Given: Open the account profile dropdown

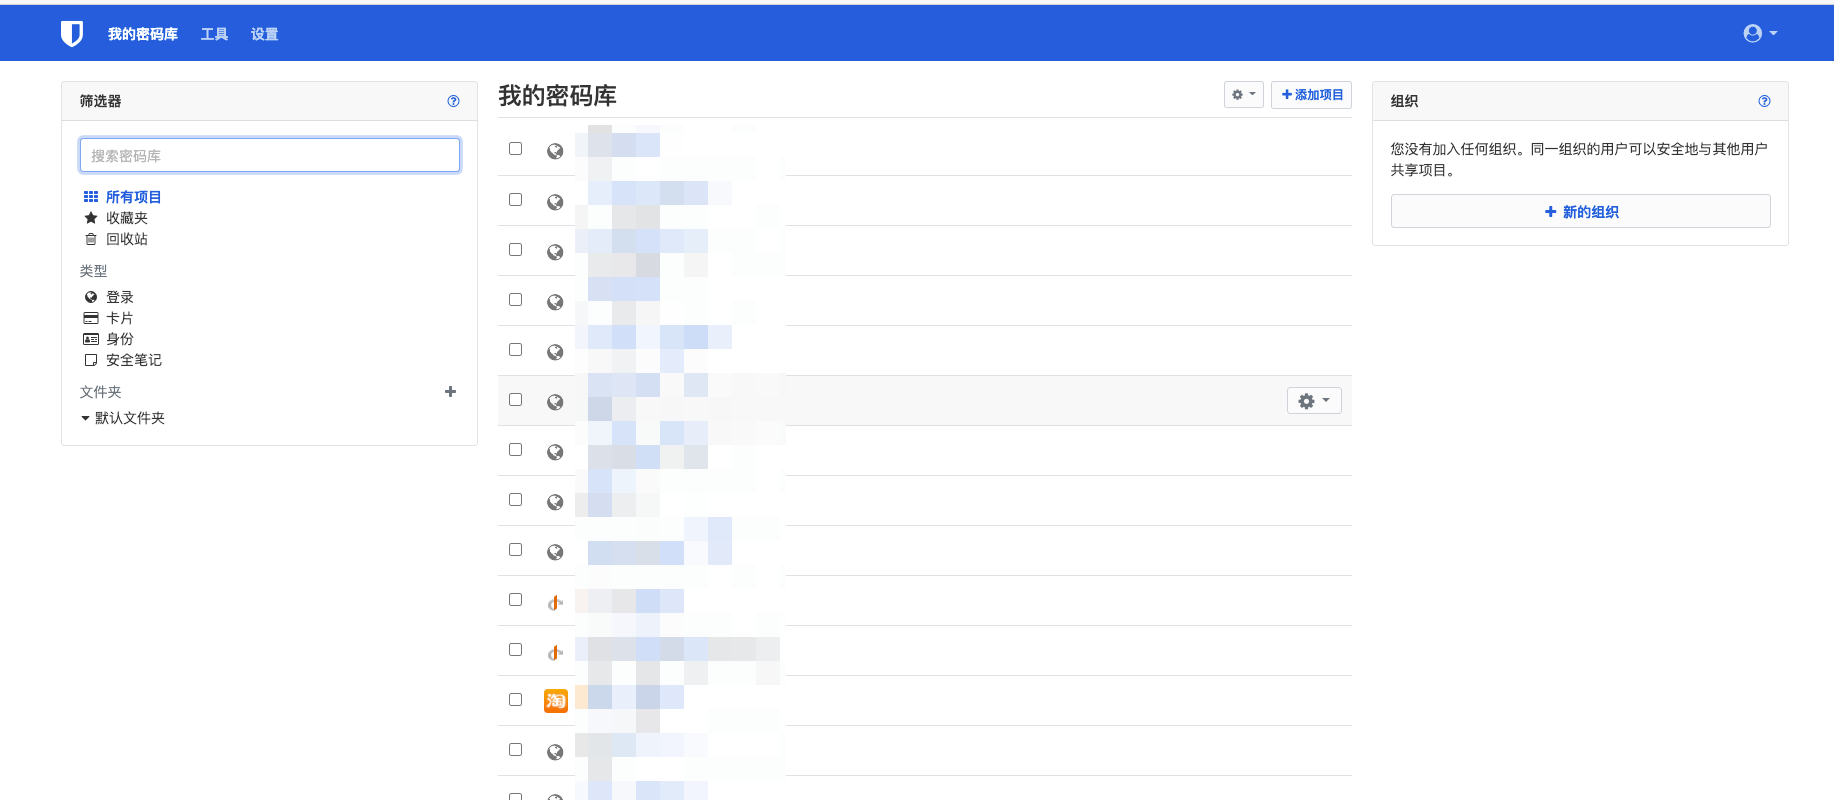Looking at the screenshot, I should (x=1760, y=34).
